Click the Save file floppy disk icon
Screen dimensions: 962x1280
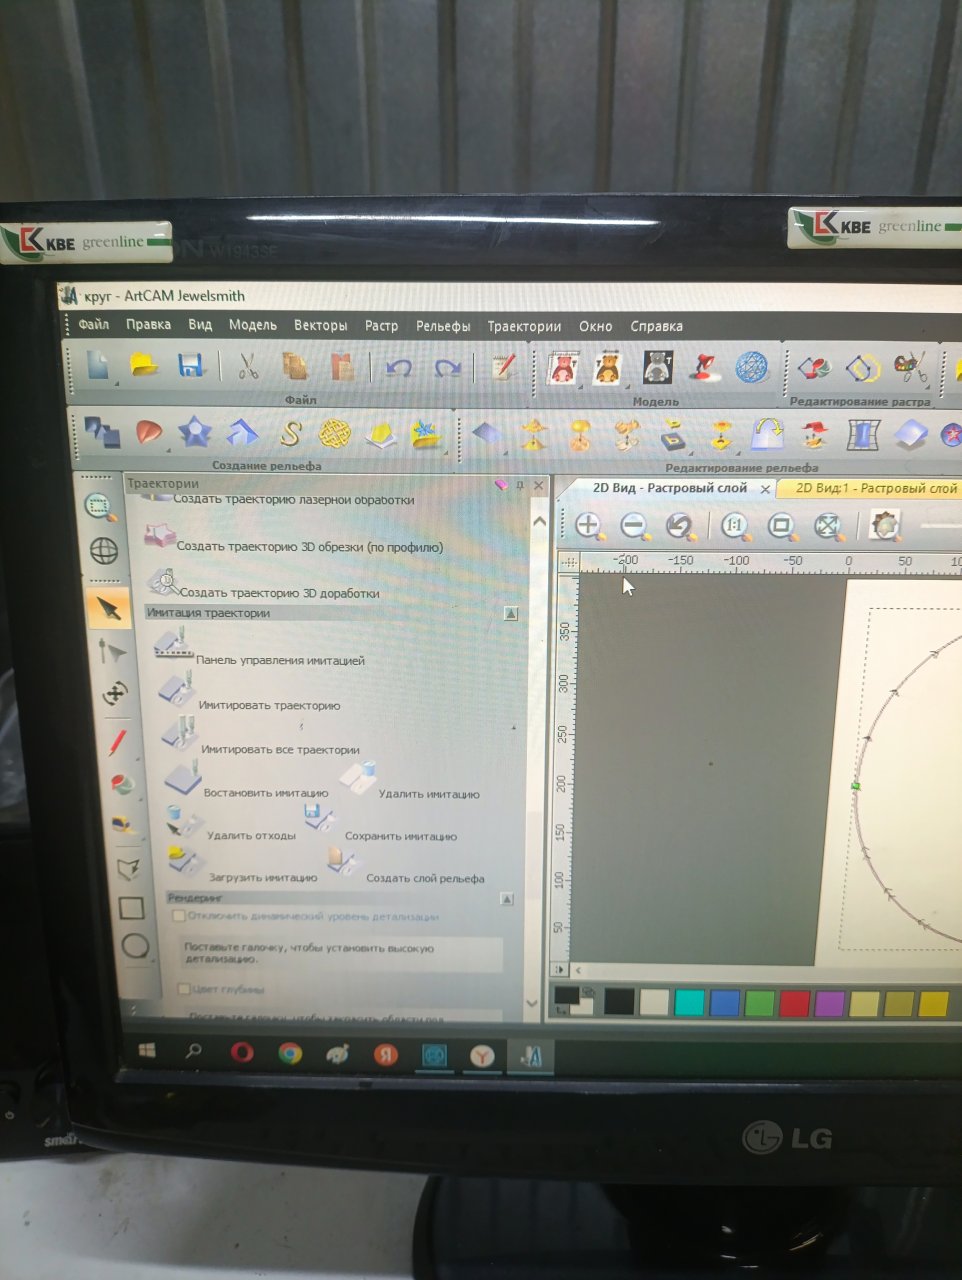190,367
